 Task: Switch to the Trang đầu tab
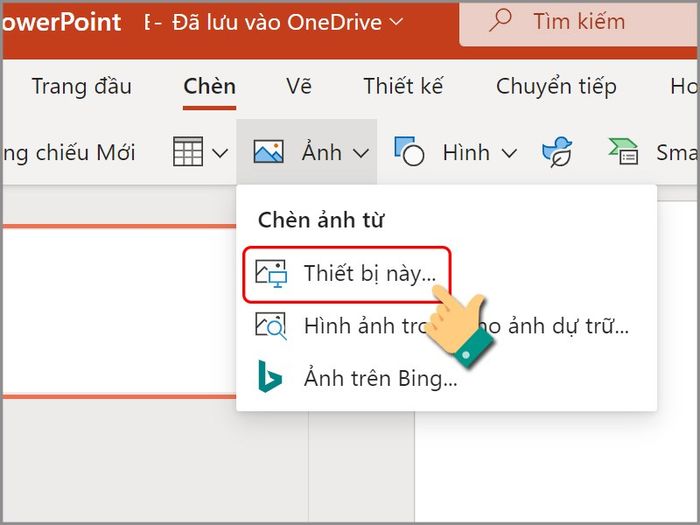[x=82, y=87]
